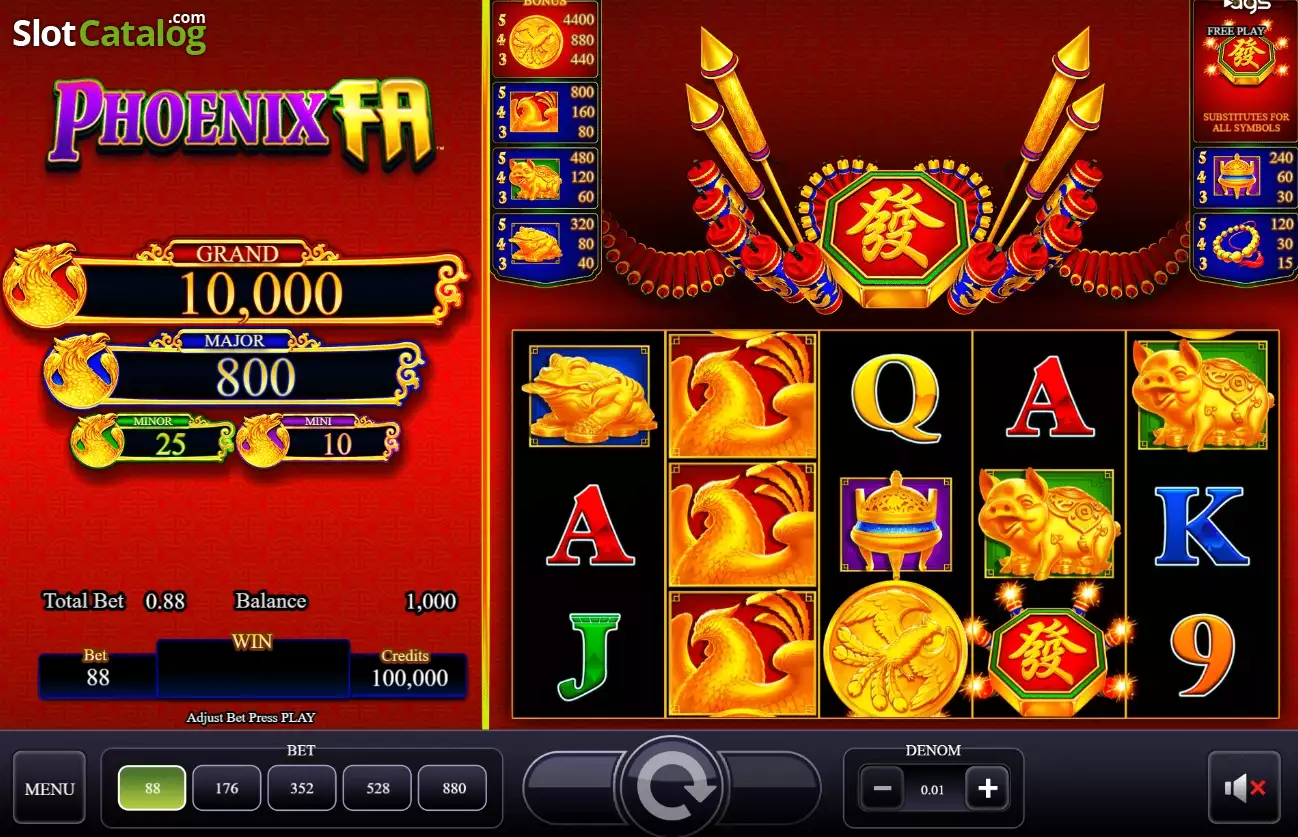Open the MENU button
The height and width of the screenshot is (837, 1298).
coord(49,788)
